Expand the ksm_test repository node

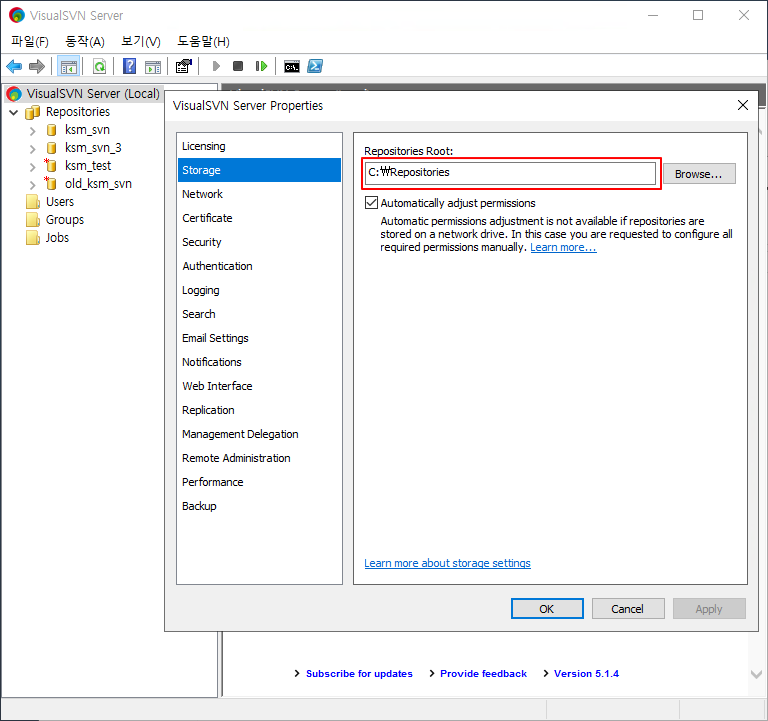tap(32, 167)
